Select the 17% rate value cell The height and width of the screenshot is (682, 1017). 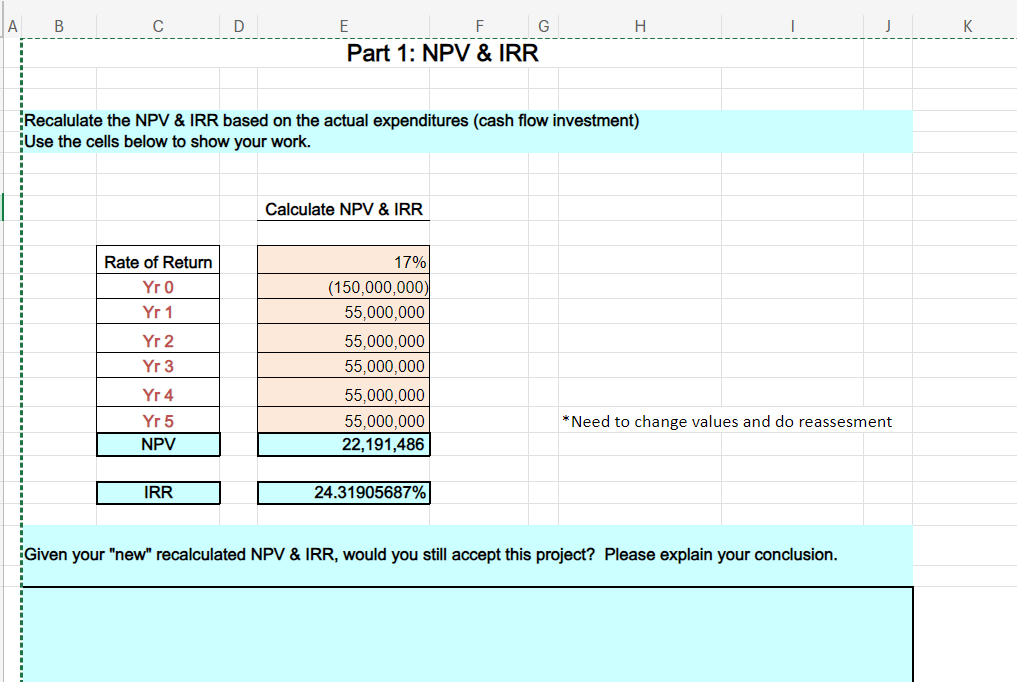coord(343,261)
